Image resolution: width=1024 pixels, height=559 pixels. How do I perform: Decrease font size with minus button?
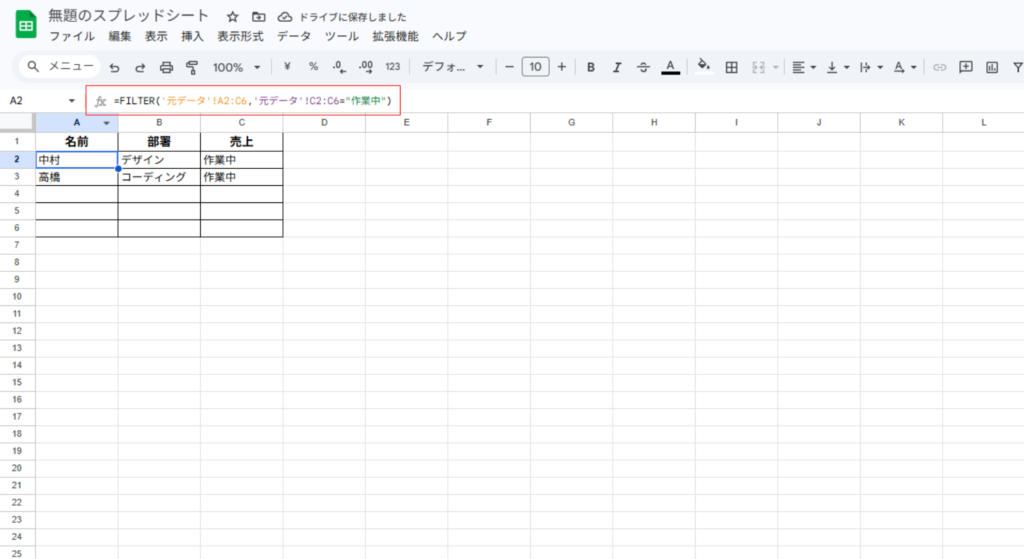coord(509,67)
